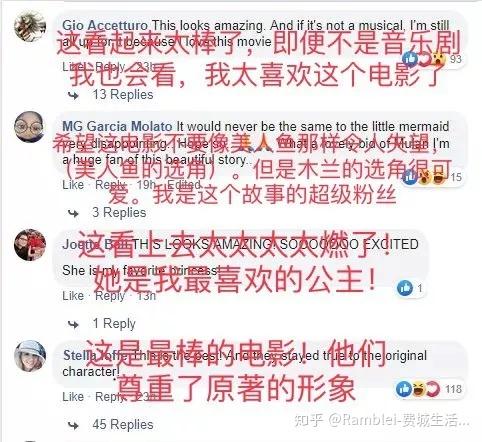This screenshot has height=442, width=482.
Task: Expand the 13 Replies thread
Action: [x=123, y=95]
